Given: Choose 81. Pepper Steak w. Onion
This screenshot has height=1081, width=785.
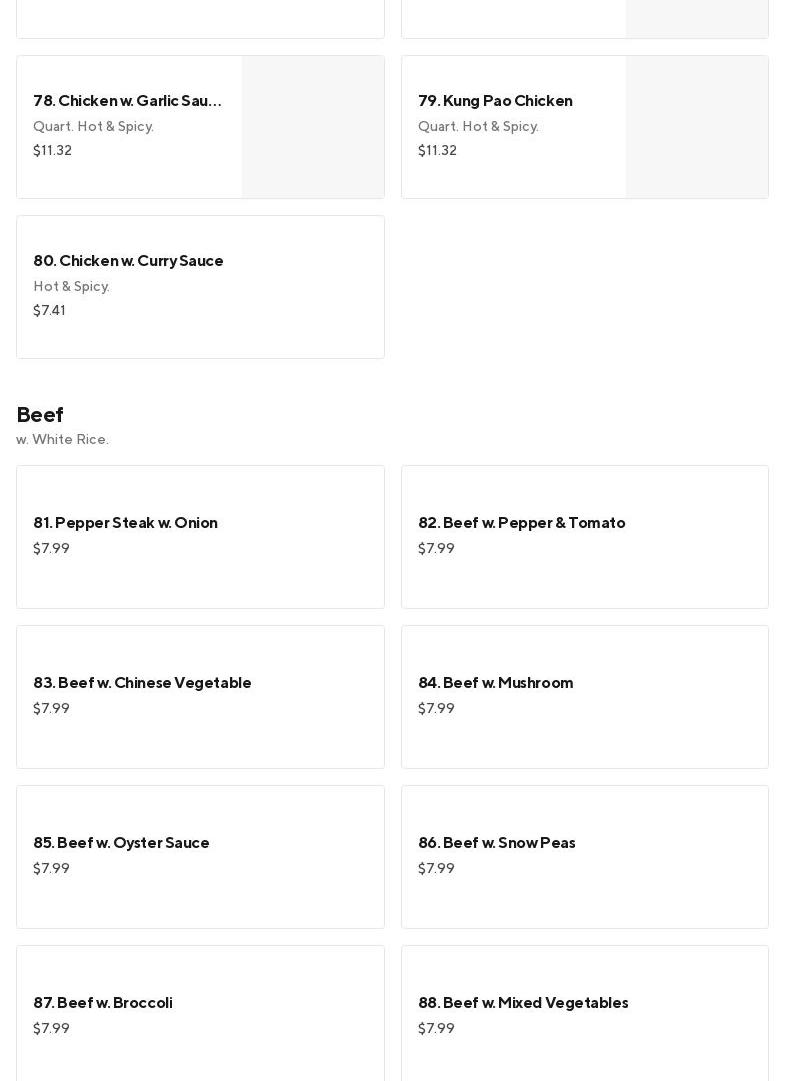Looking at the screenshot, I should coord(125,523).
